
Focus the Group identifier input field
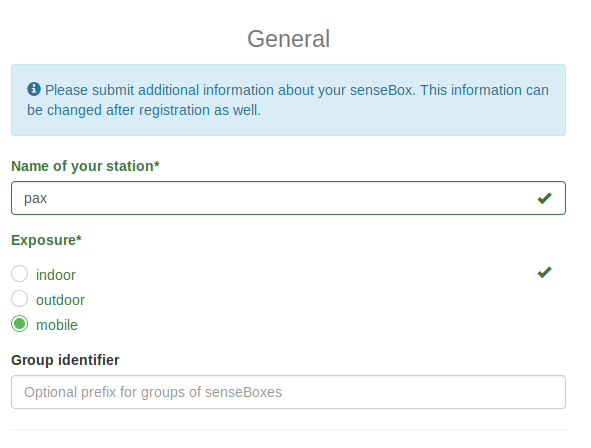(288, 392)
